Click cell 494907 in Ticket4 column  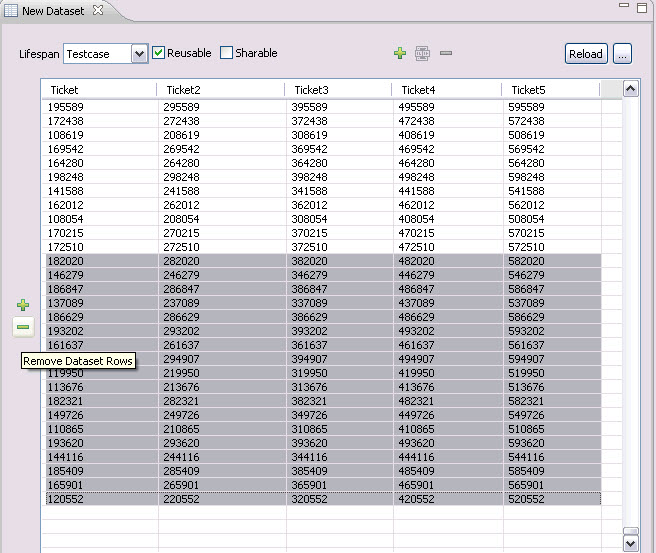(448, 359)
